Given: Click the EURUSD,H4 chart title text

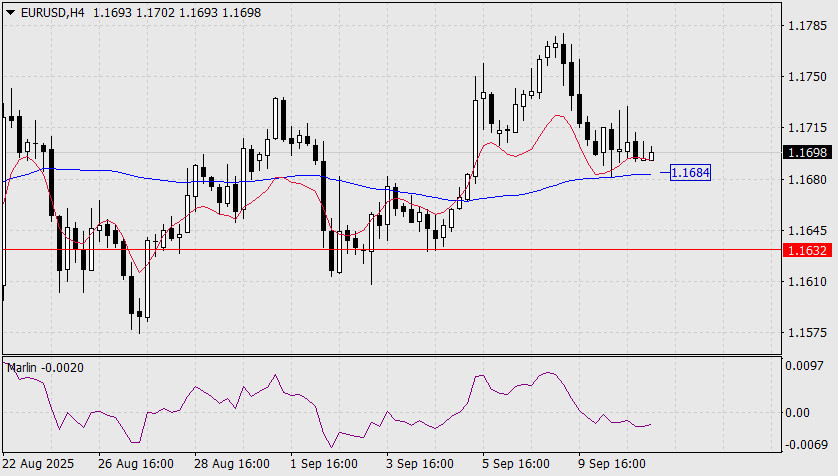Looking at the screenshot, I should (52, 13).
